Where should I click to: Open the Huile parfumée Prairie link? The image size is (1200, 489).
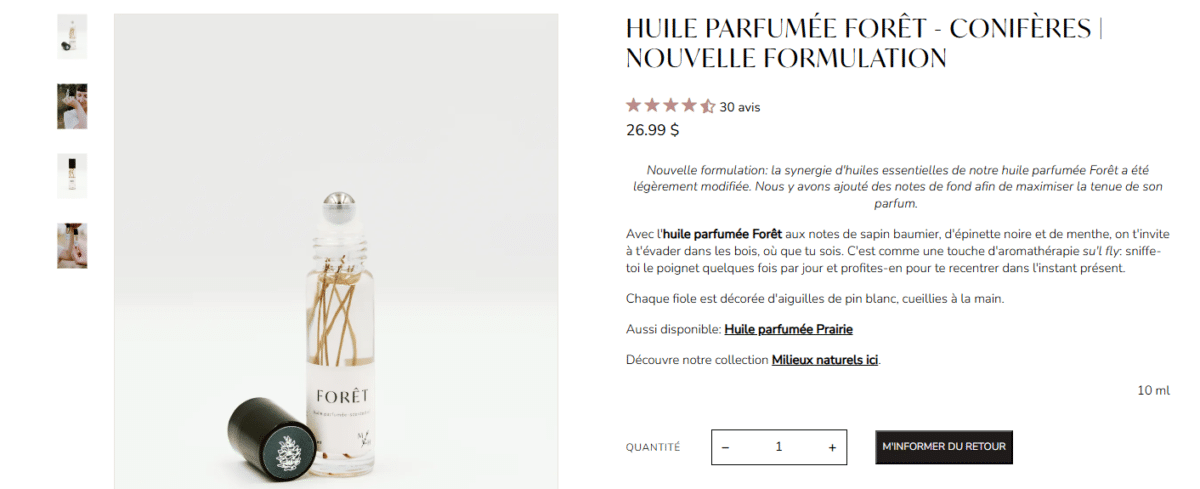(x=788, y=329)
